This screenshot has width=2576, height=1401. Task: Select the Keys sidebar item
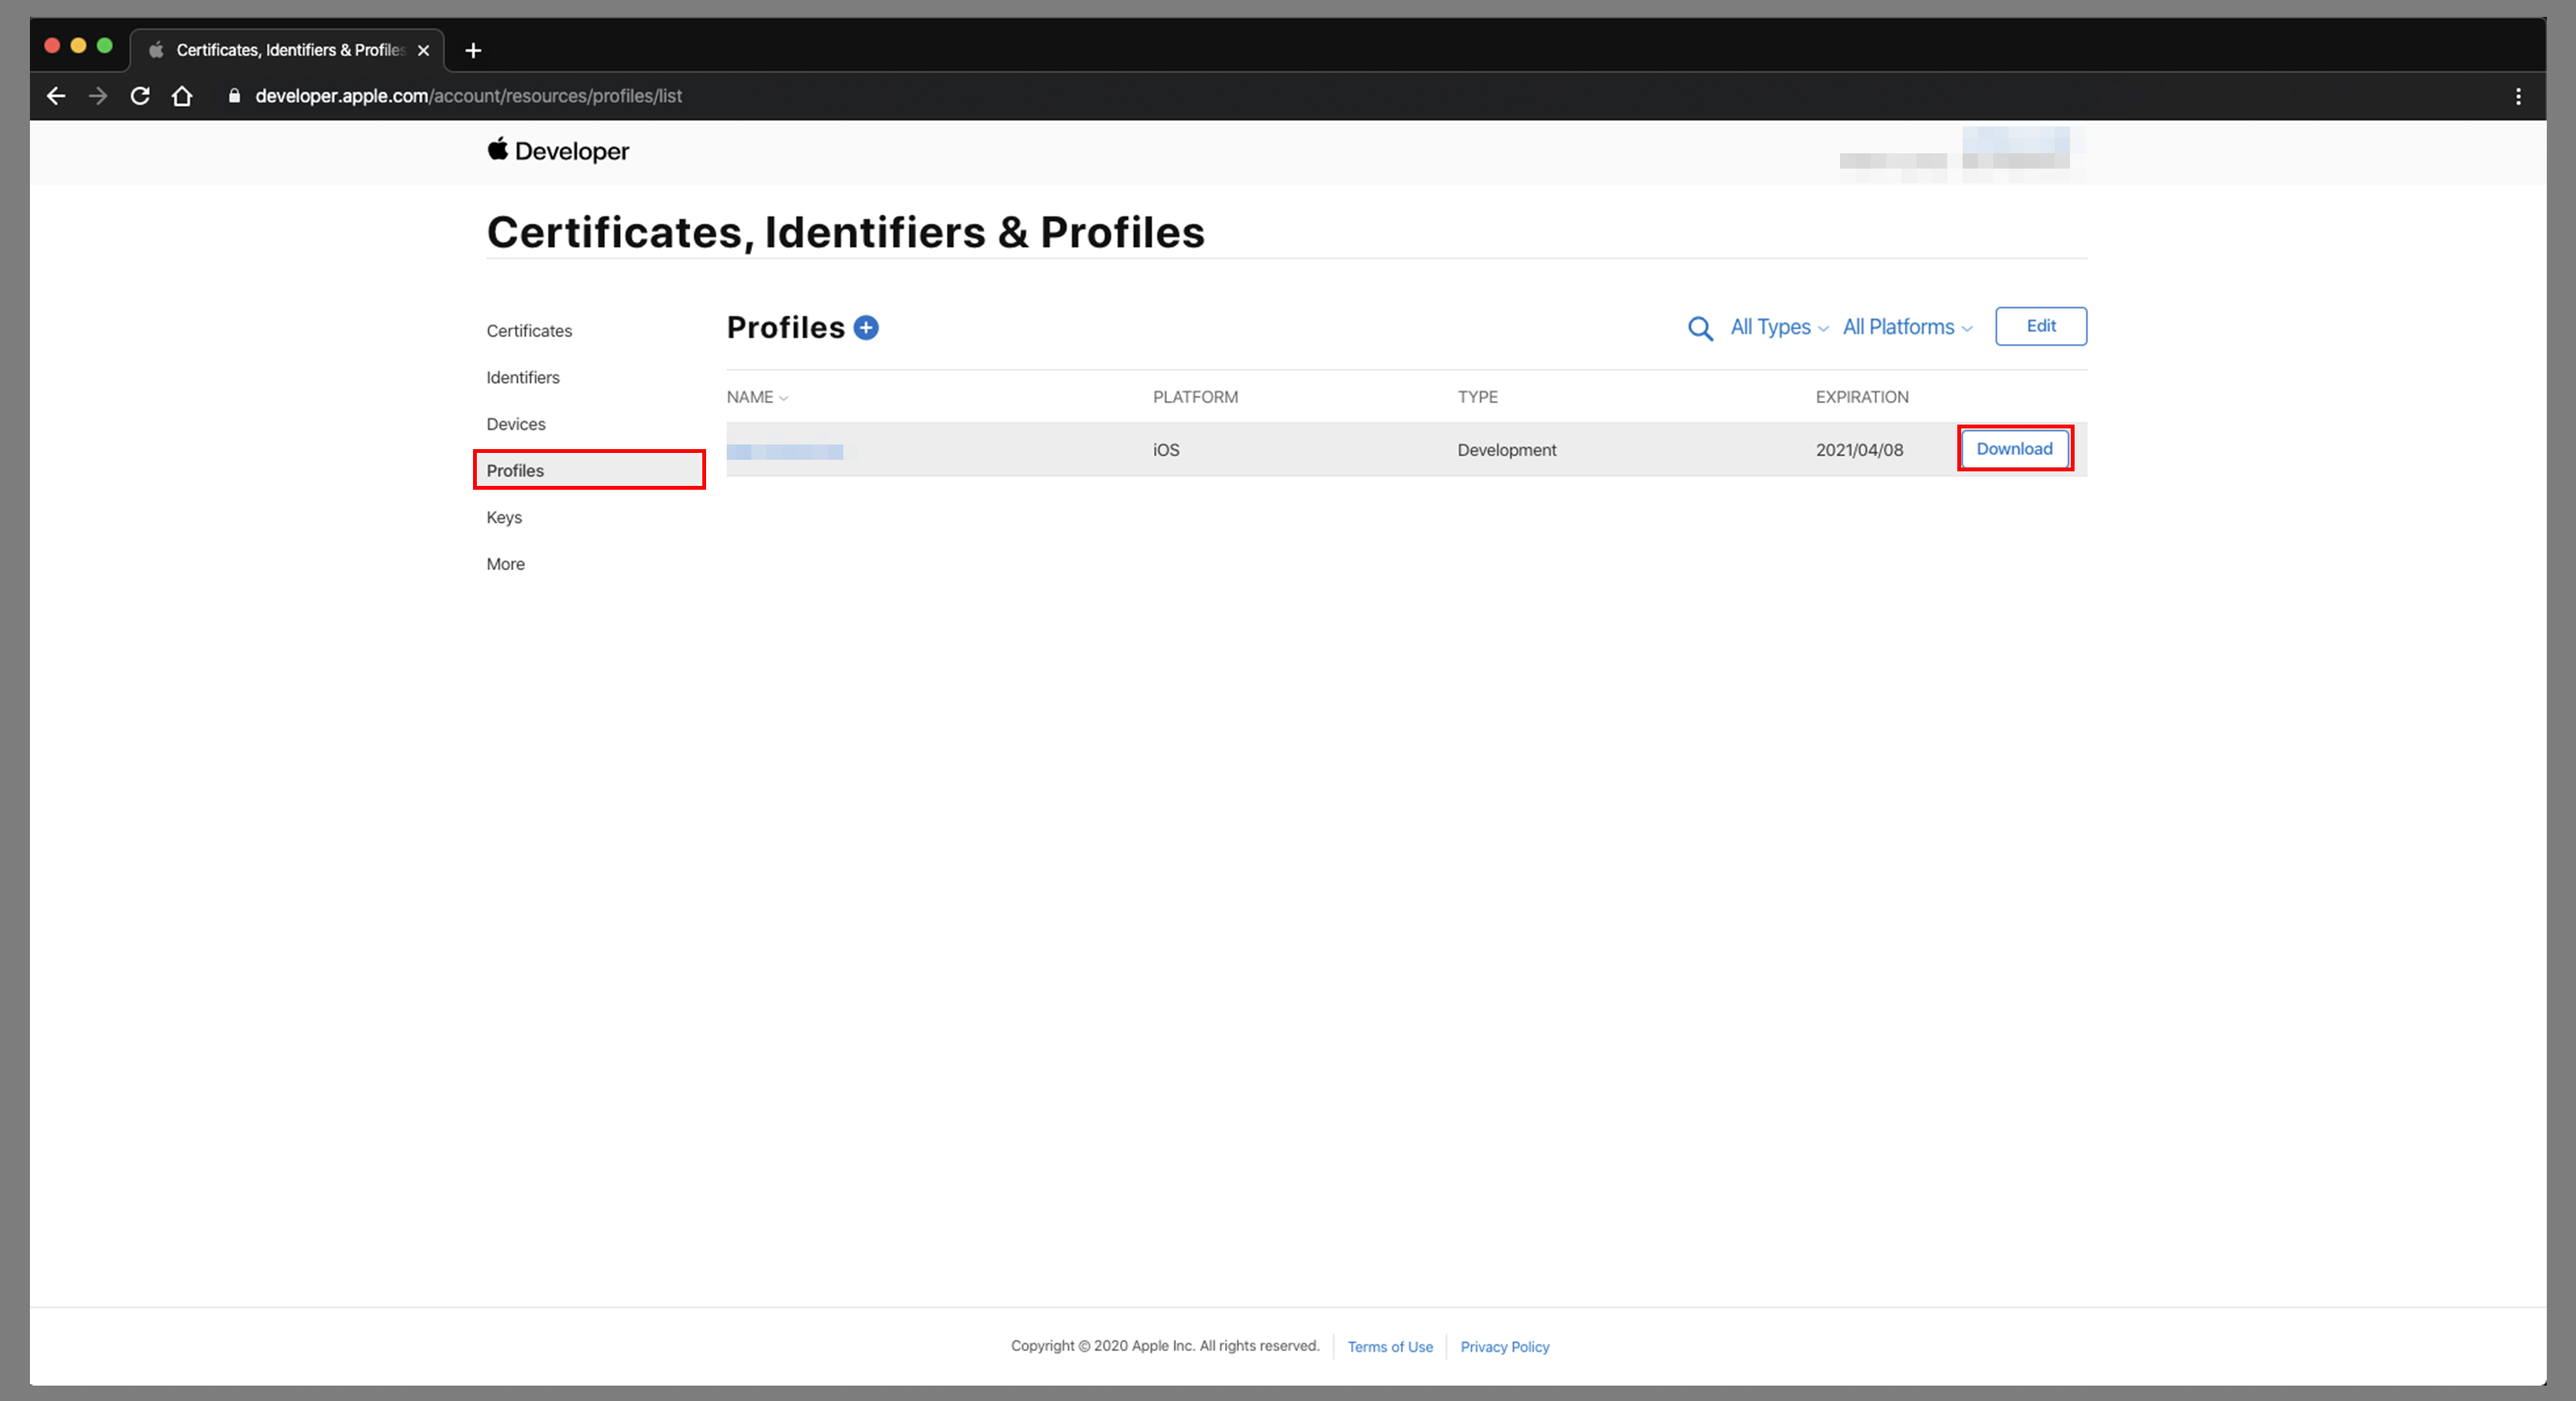502,516
